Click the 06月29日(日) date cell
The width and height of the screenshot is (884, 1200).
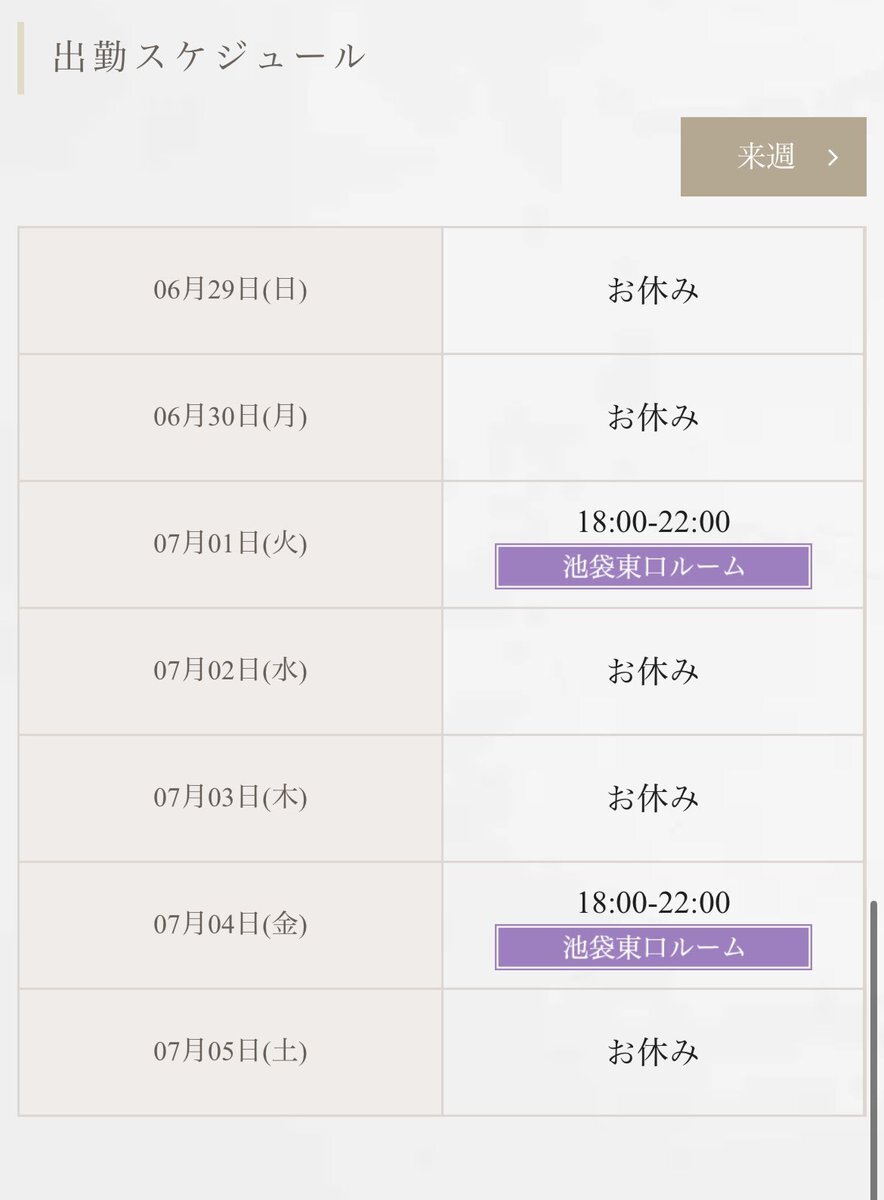(x=230, y=290)
